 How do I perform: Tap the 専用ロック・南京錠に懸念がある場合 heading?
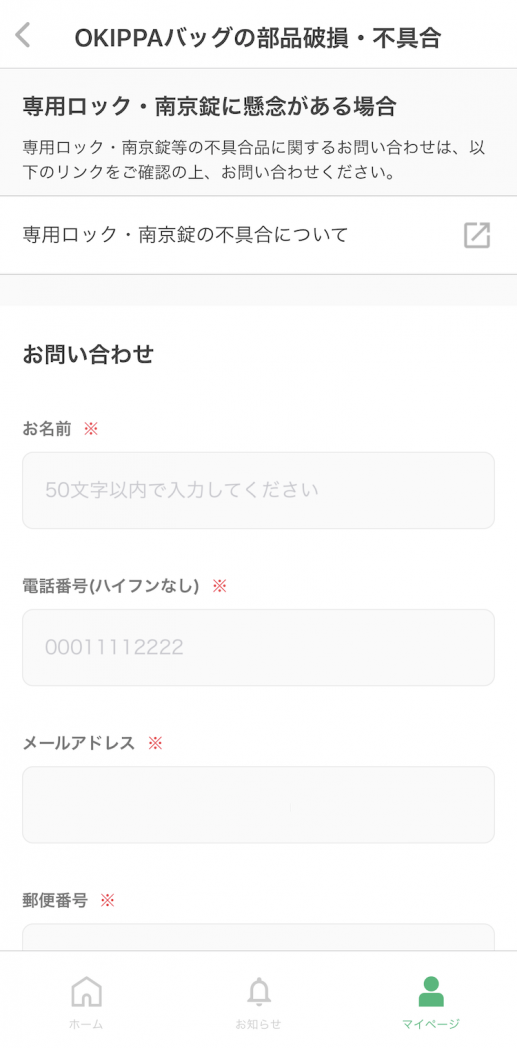(210, 107)
